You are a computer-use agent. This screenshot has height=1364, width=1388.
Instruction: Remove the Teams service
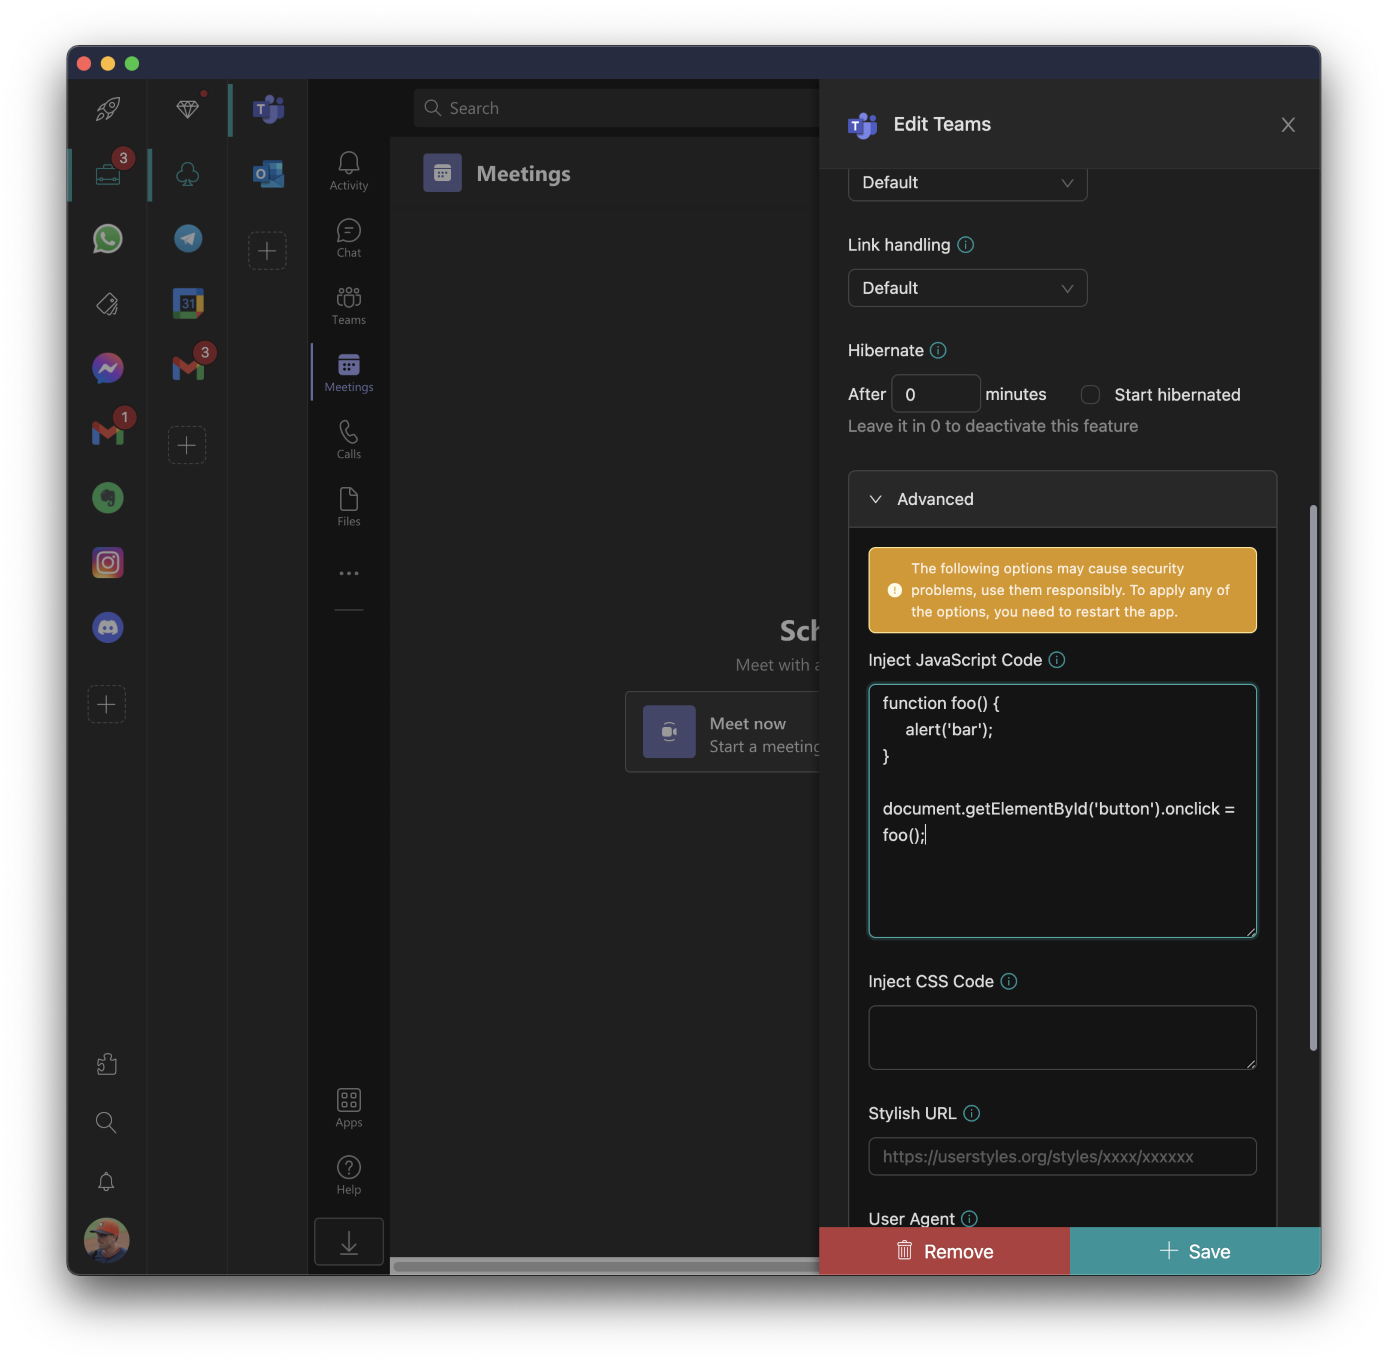coord(944,1251)
